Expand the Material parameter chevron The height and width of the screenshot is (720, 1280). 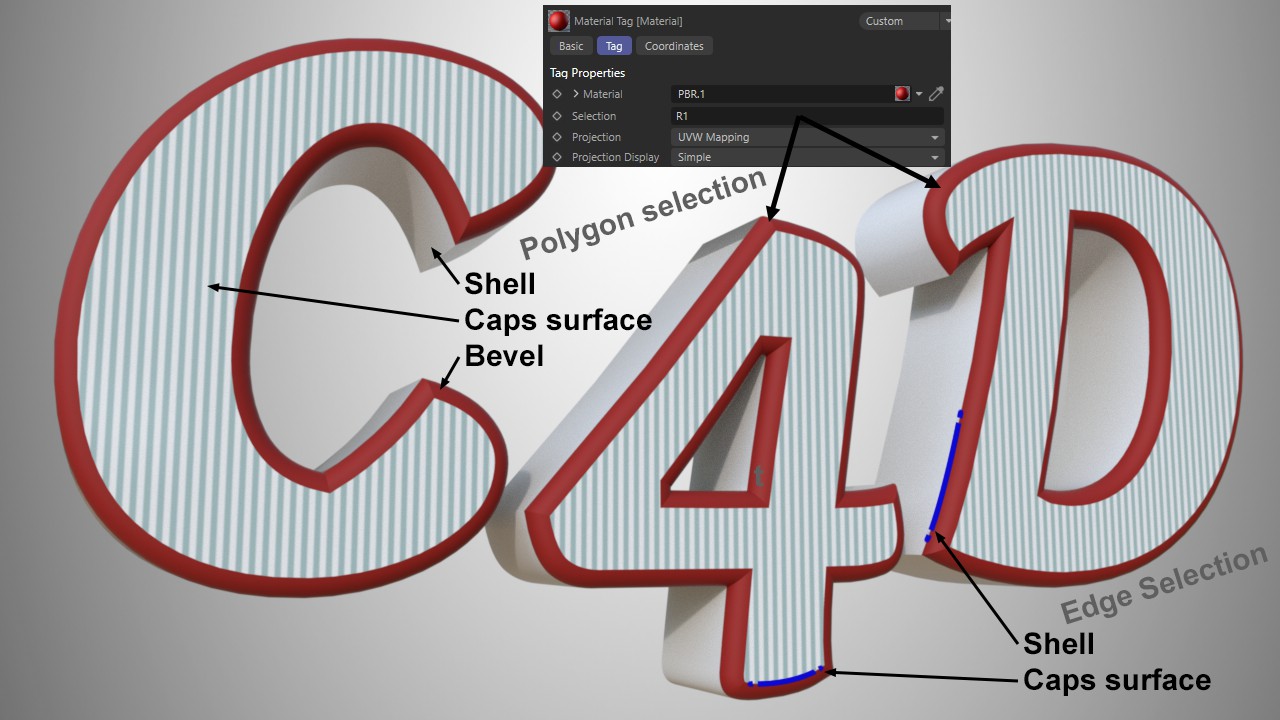[576, 94]
